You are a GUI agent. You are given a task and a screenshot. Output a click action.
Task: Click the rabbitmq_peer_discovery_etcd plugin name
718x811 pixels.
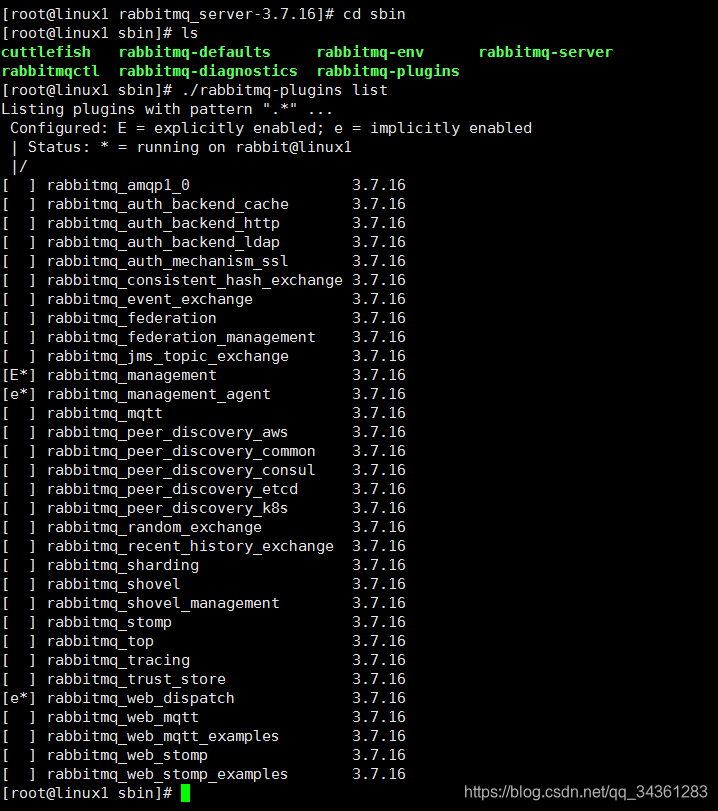coord(172,489)
